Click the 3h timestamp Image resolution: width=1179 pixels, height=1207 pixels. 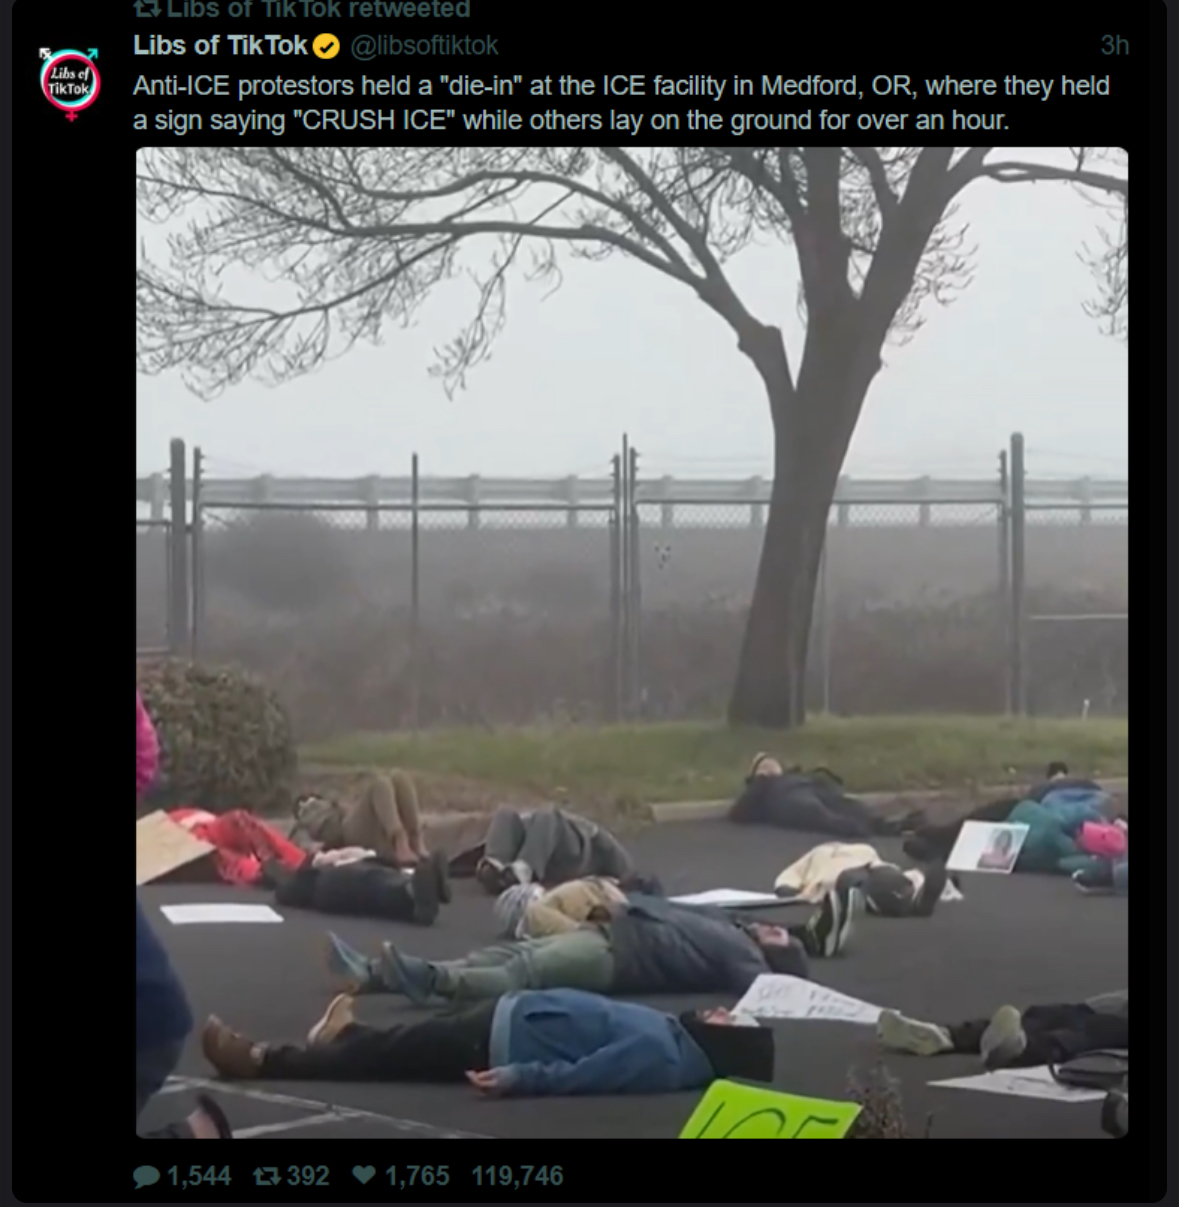[x=1114, y=45]
